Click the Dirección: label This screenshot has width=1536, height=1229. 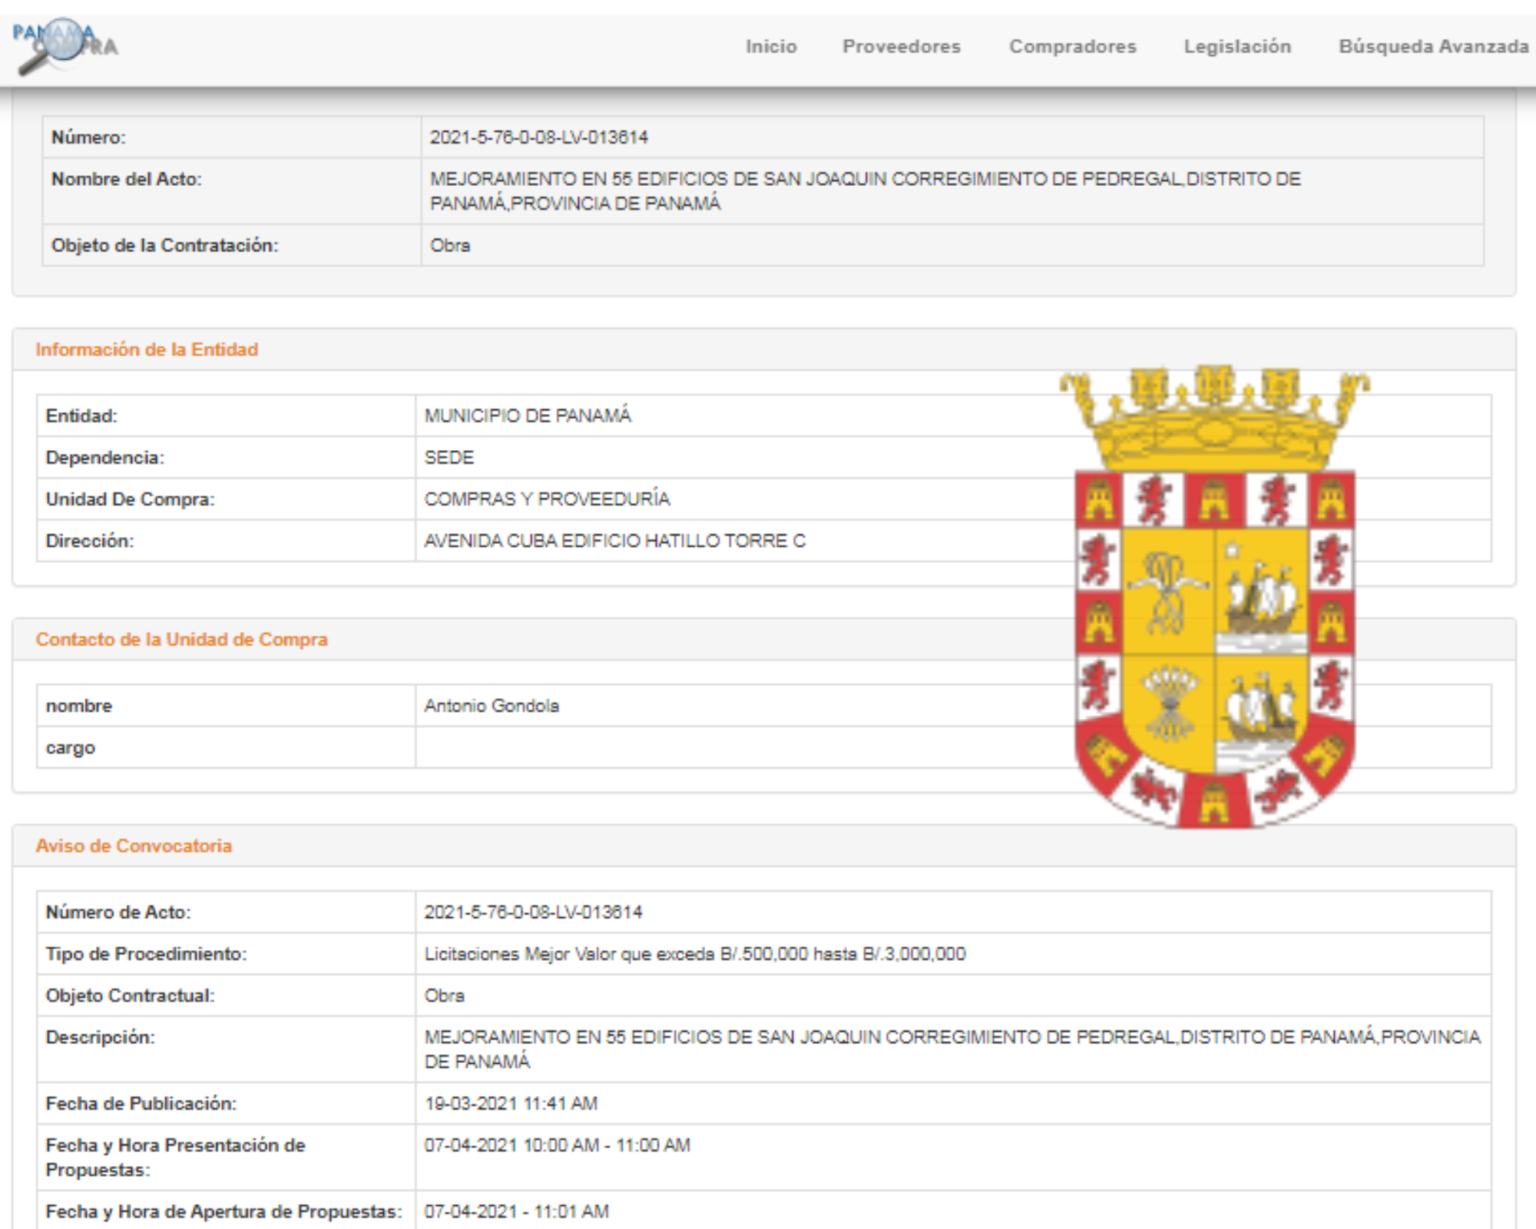(89, 541)
